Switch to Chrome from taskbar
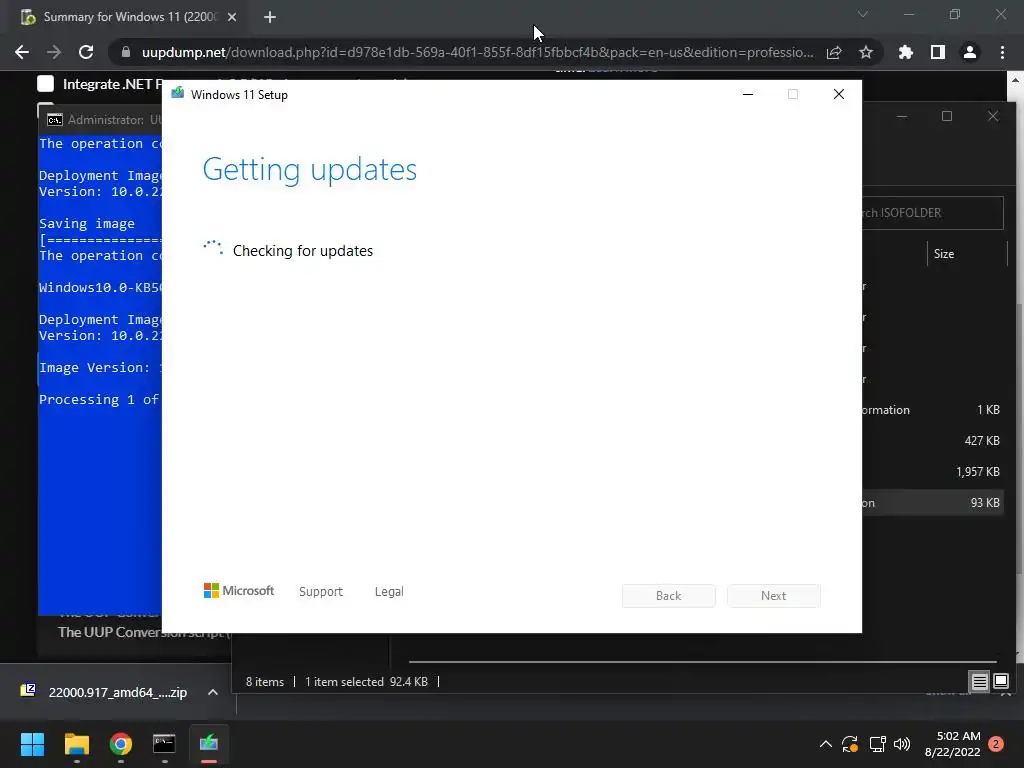Image resolution: width=1024 pixels, height=768 pixels. (121, 744)
